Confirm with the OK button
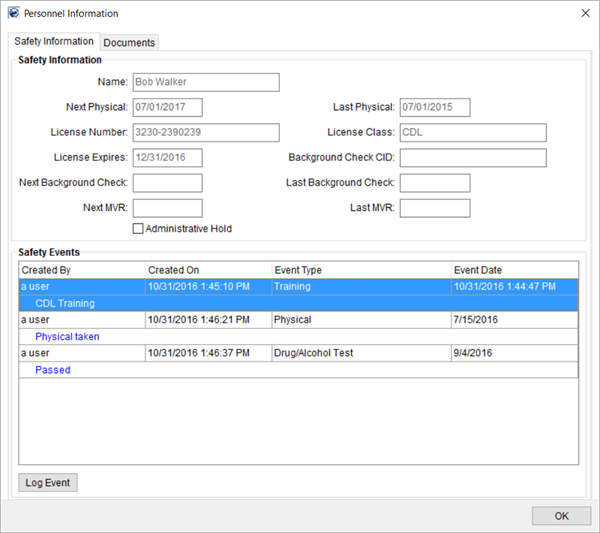600x533 pixels. tap(561, 516)
